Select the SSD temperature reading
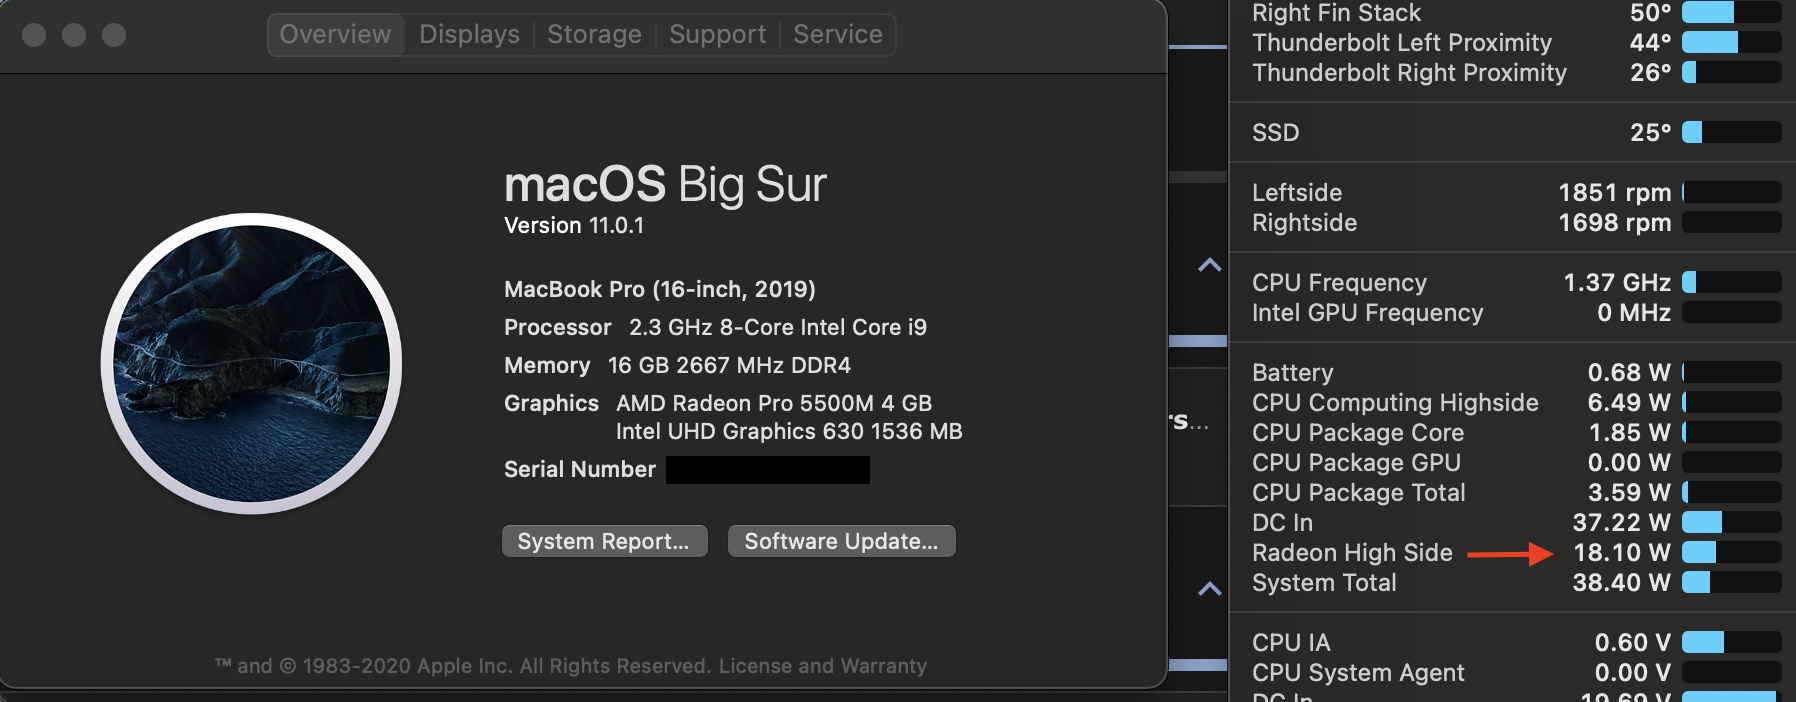This screenshot has height=702, width=1796. point(1650,133)
